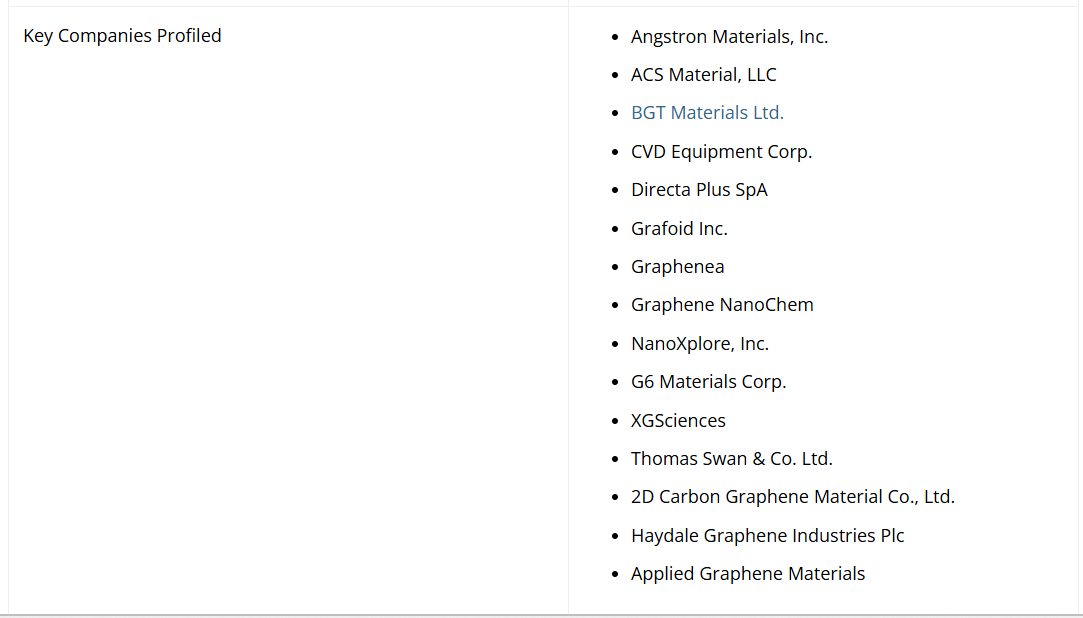The height and width of the screenshot is (618, 1083).
Task: Select the Directa Plus SpA item
Action: (699, 190)
